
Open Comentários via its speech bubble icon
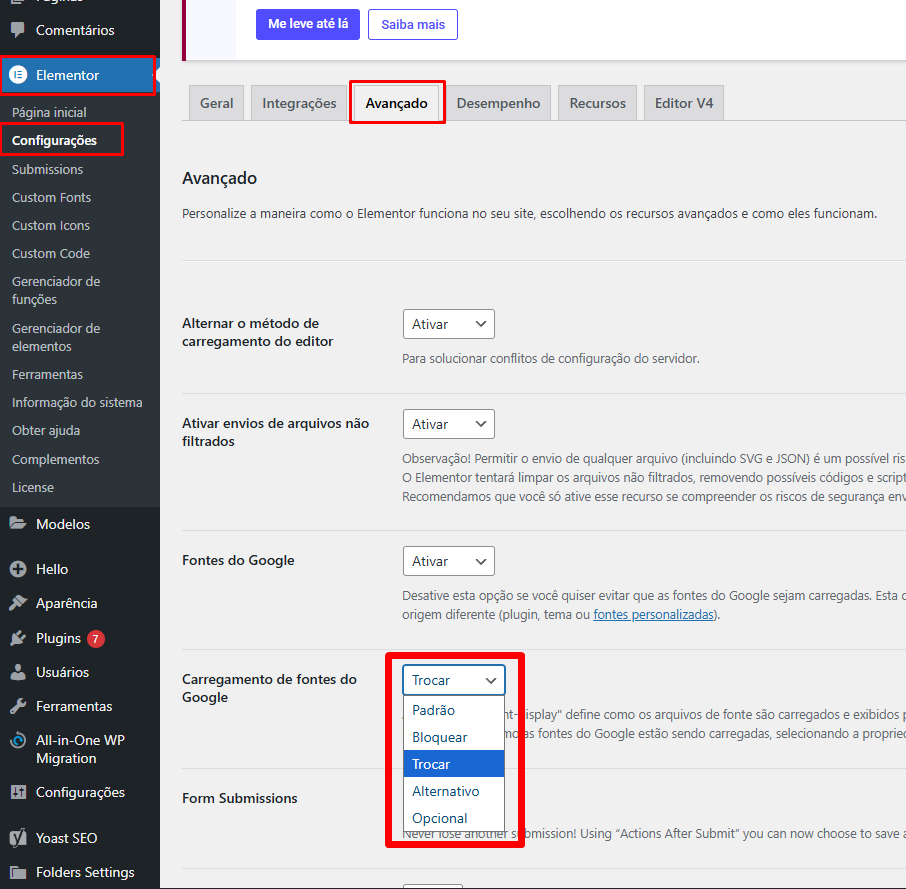coord(18,30)
